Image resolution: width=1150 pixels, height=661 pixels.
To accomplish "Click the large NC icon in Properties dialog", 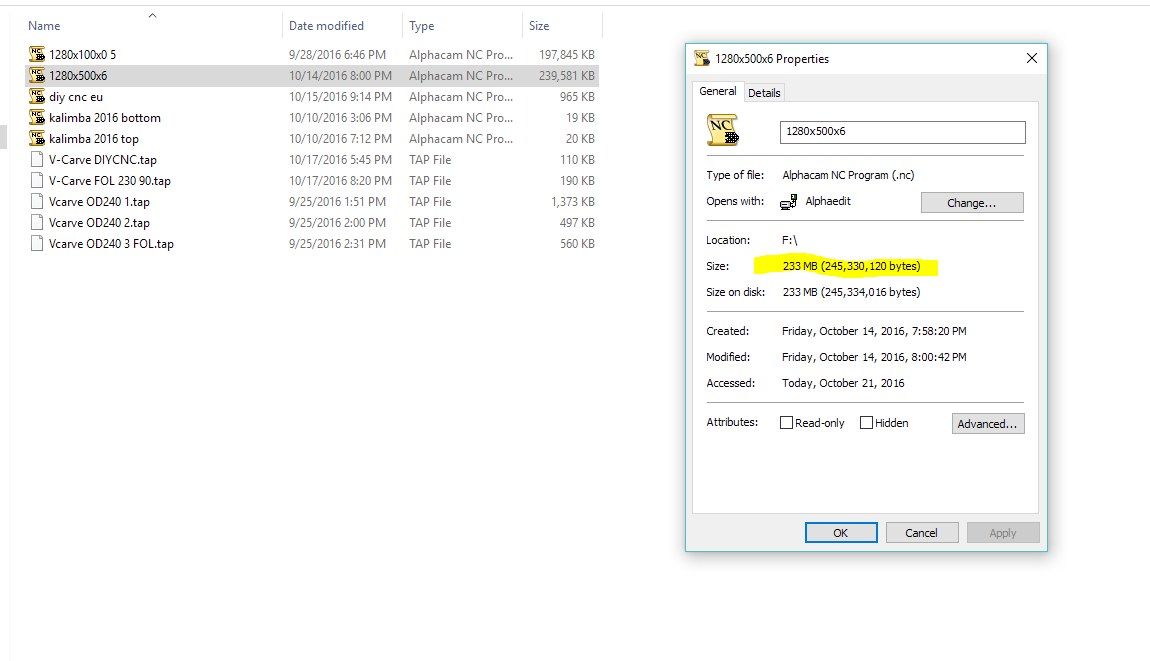I will coord(722,131).
